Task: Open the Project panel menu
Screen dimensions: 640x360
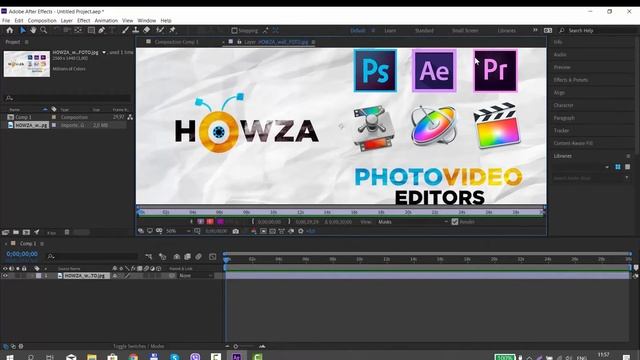Action: [x=27, y=42]
